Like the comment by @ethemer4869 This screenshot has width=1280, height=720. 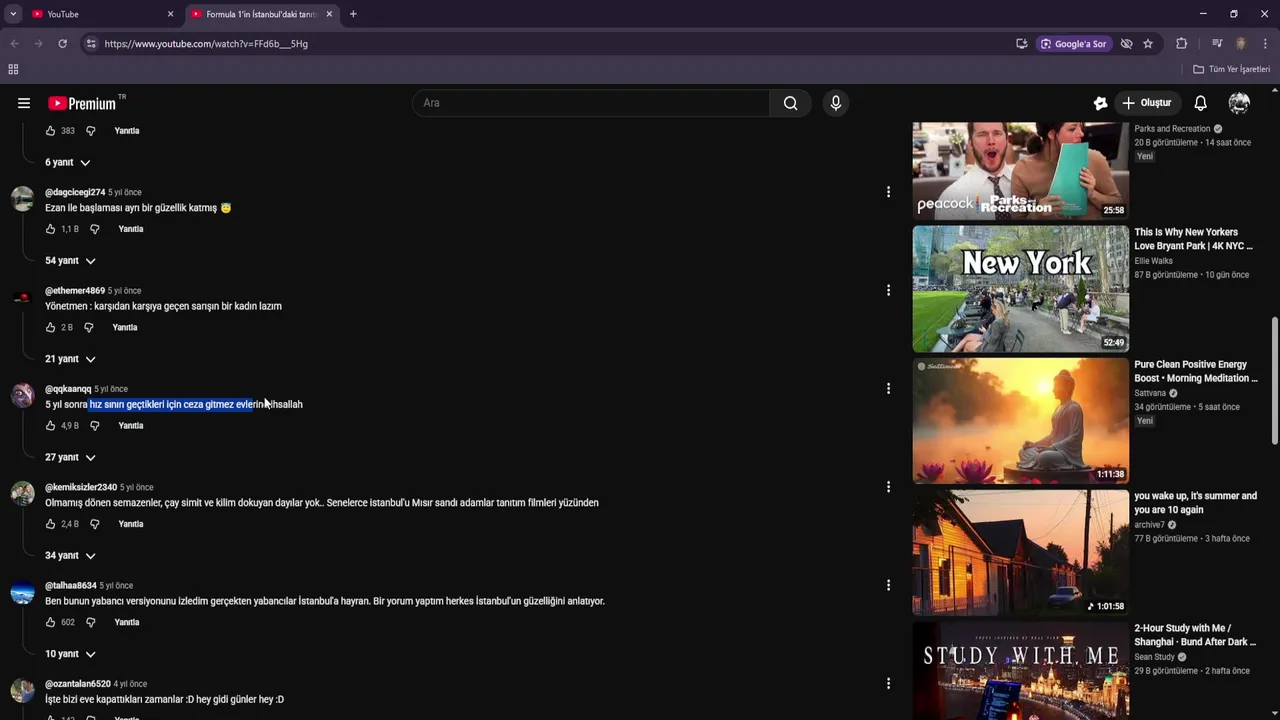point(51,327)
